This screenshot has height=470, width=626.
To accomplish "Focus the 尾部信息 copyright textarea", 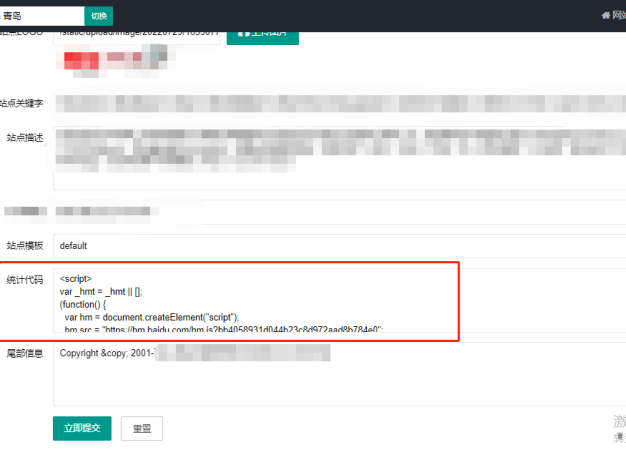I will pyautogui.click(x=340, y=375).
